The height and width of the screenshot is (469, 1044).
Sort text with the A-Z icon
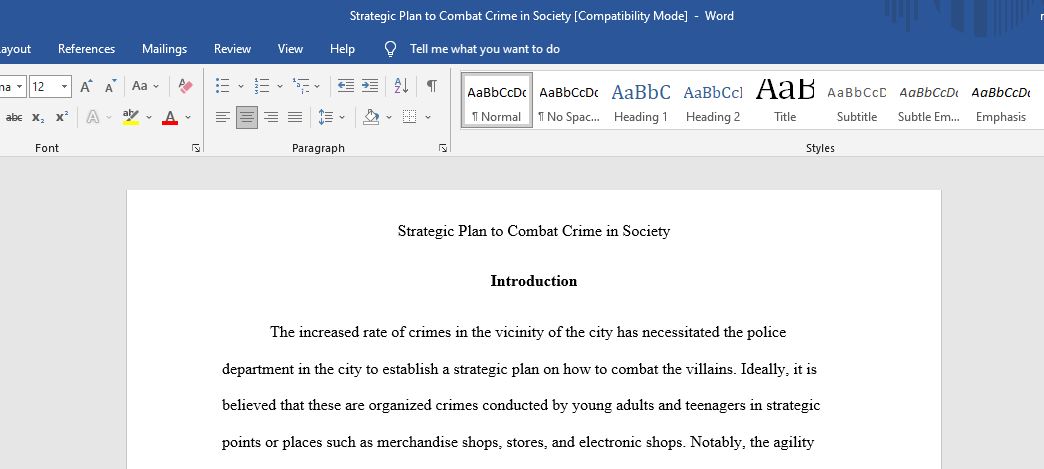(x=401, y=86)
